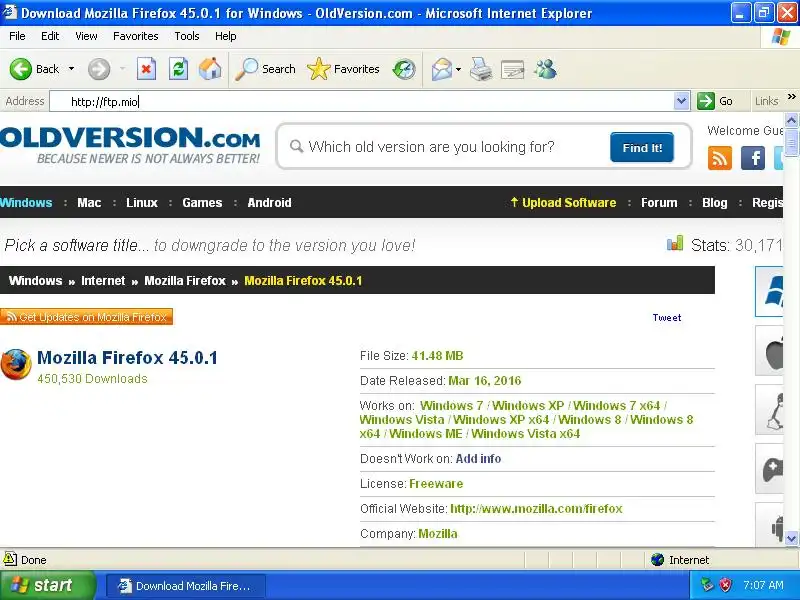Image resolution: width=800 pixels, height=600 pixels.
Task: Open the Favorites menu
Action: 136,36
